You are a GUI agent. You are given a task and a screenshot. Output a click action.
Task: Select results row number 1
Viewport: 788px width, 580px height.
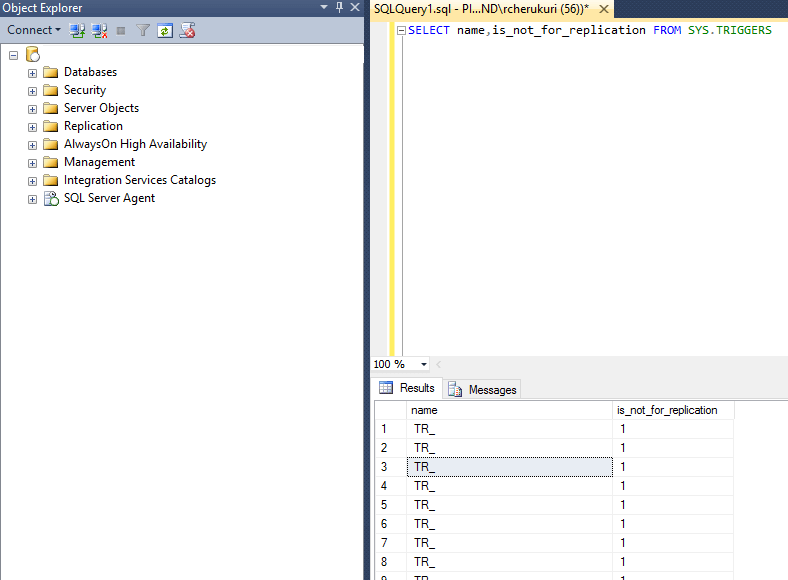(x=390, y=429)
